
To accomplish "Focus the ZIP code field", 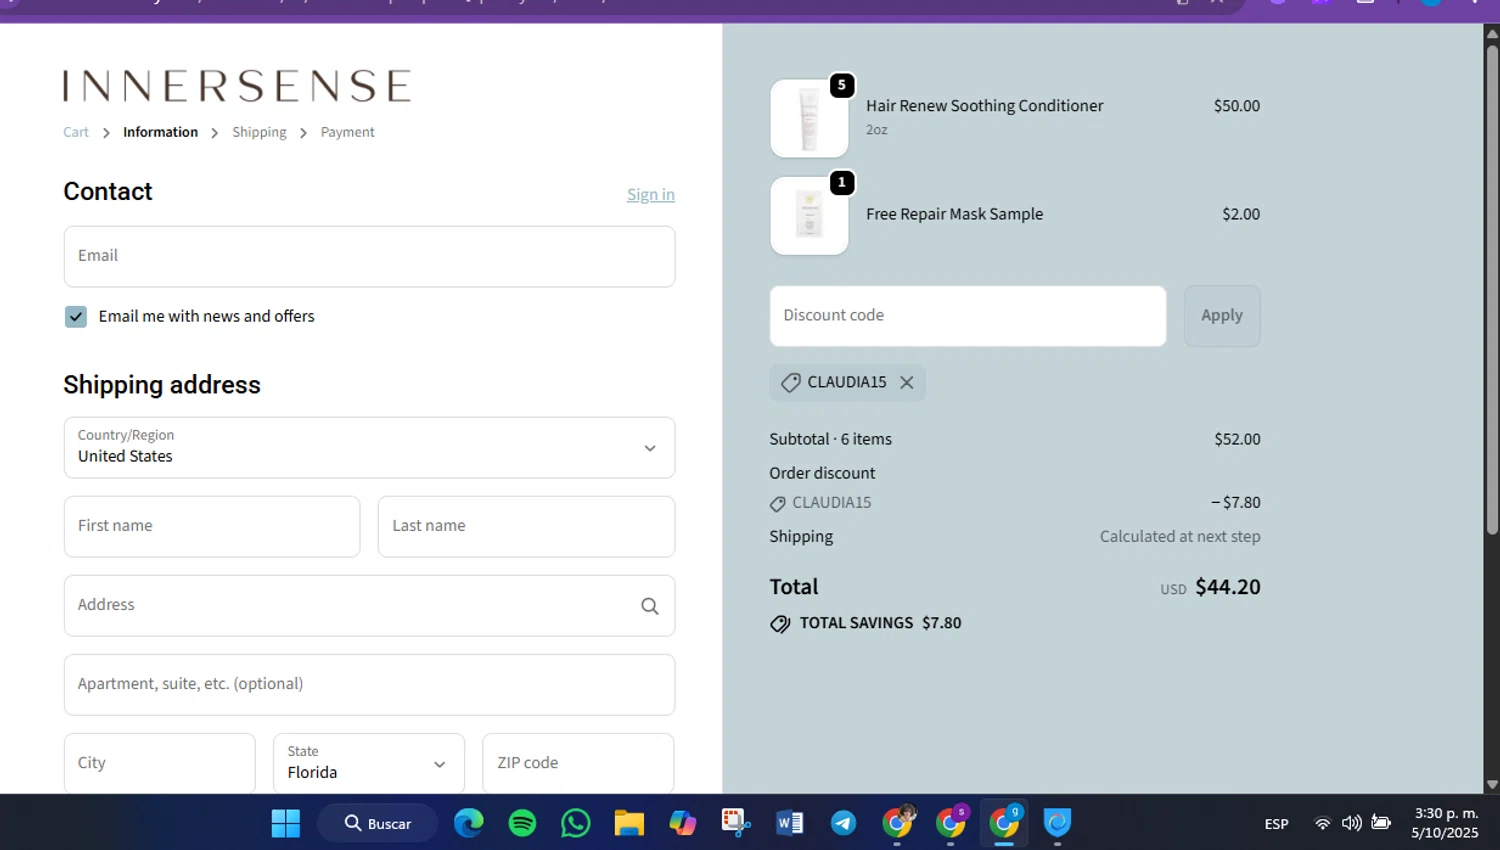I will (x=578, y=763).
